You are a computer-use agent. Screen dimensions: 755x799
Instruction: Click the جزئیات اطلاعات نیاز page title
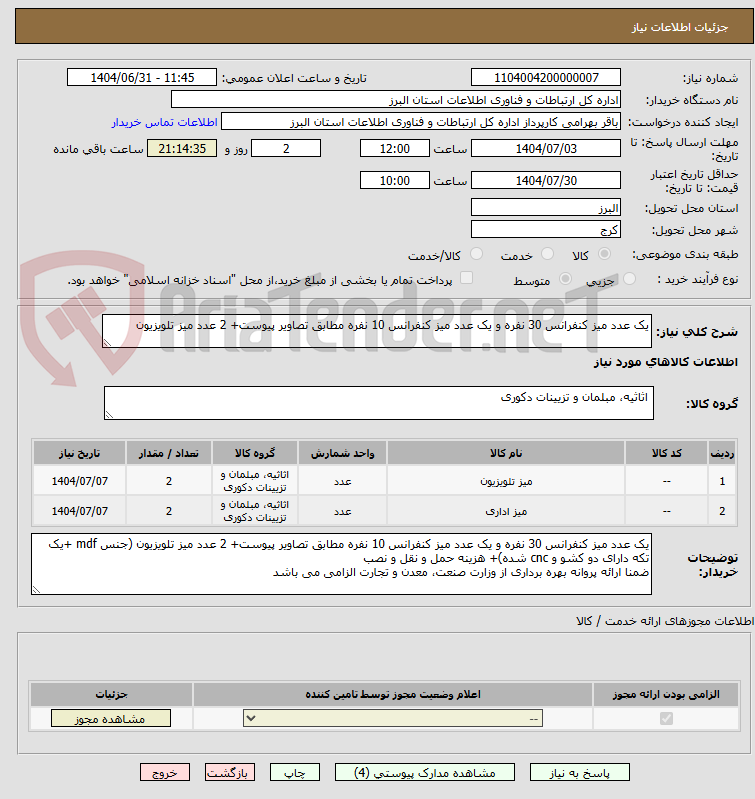[x=680, y=27]
